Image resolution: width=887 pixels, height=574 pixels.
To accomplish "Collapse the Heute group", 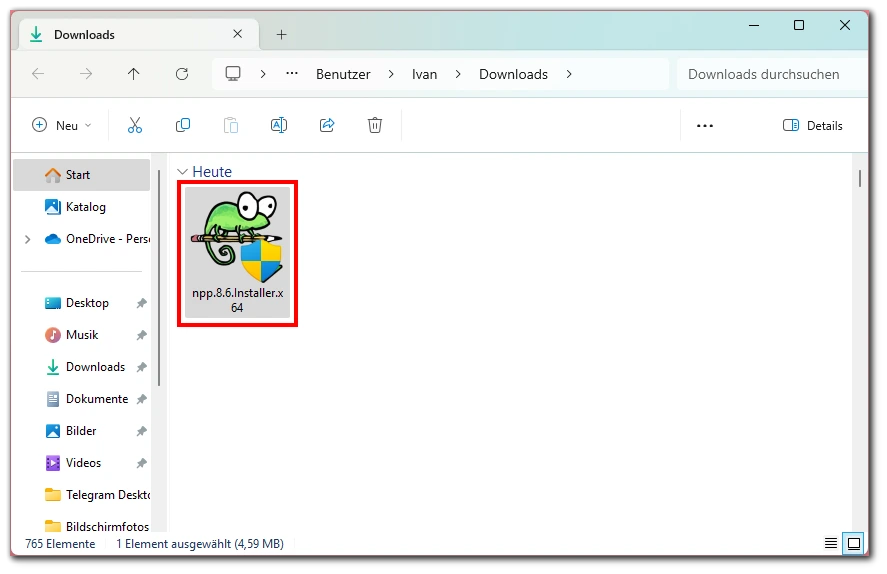I will [x=182, y=171].
